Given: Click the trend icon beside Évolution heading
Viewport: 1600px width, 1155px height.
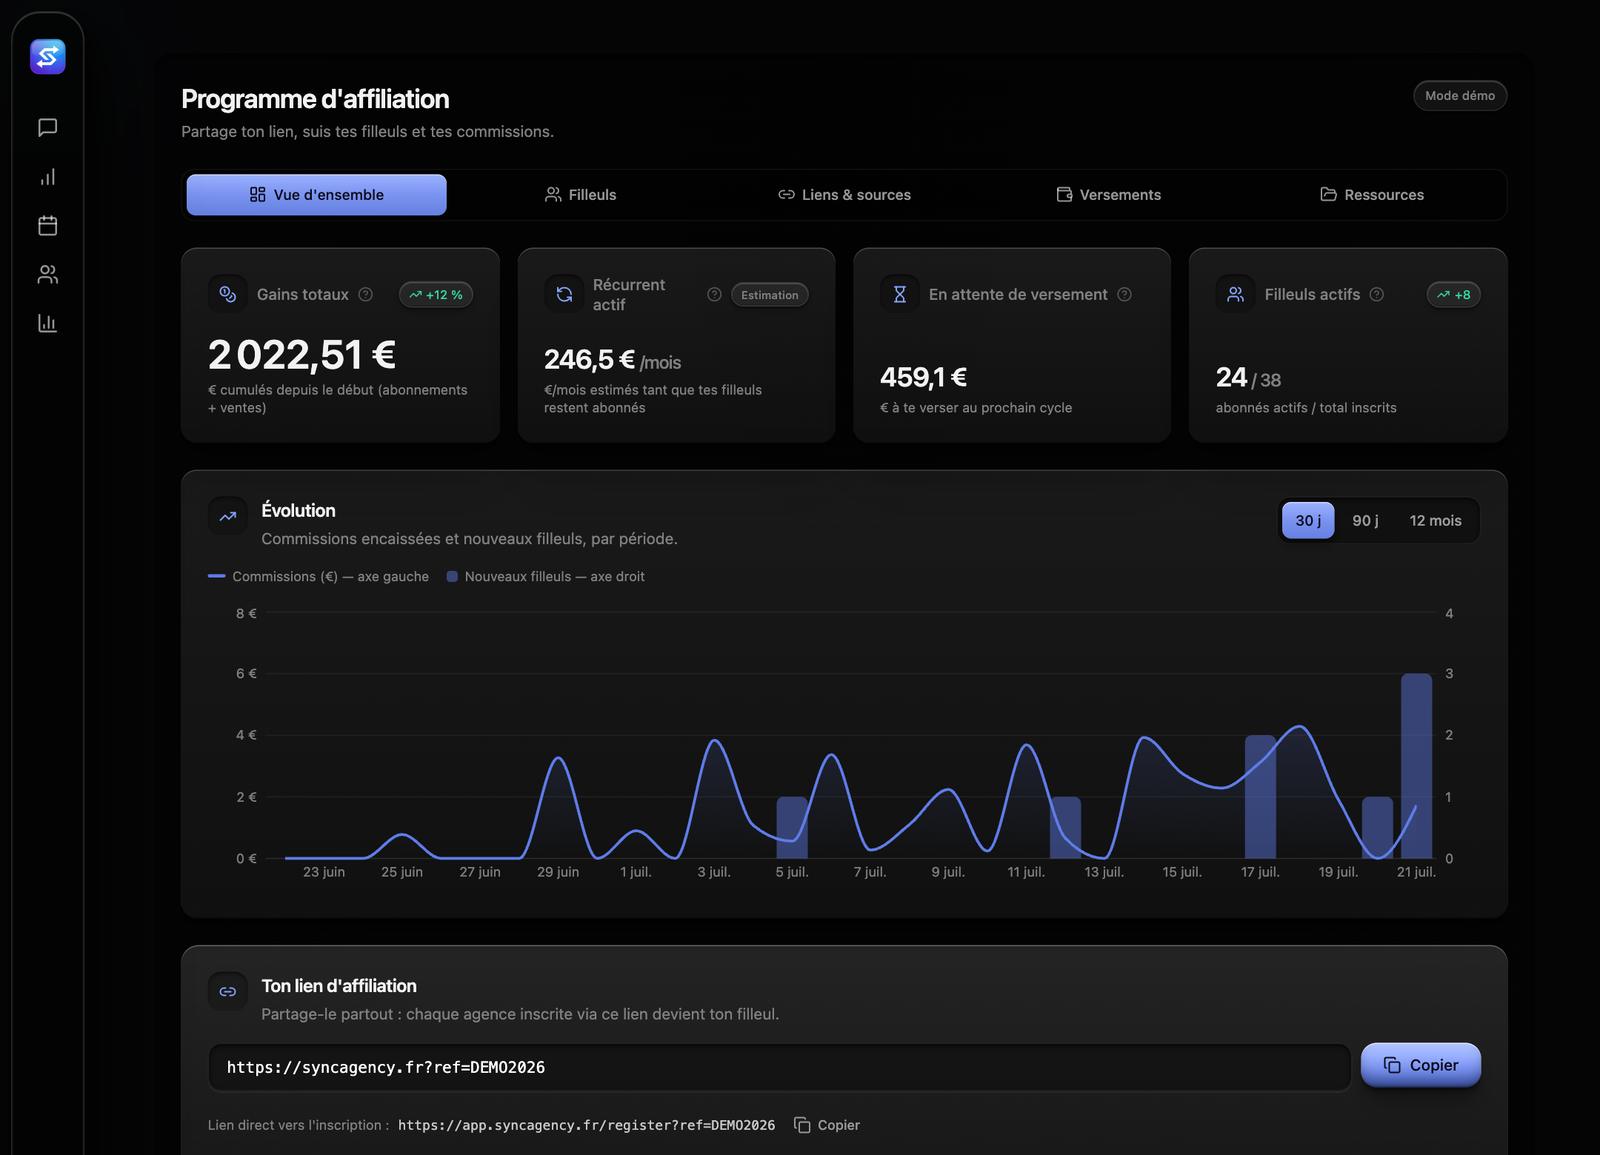Looking at the screenshot, I should (x=228, y=516).
